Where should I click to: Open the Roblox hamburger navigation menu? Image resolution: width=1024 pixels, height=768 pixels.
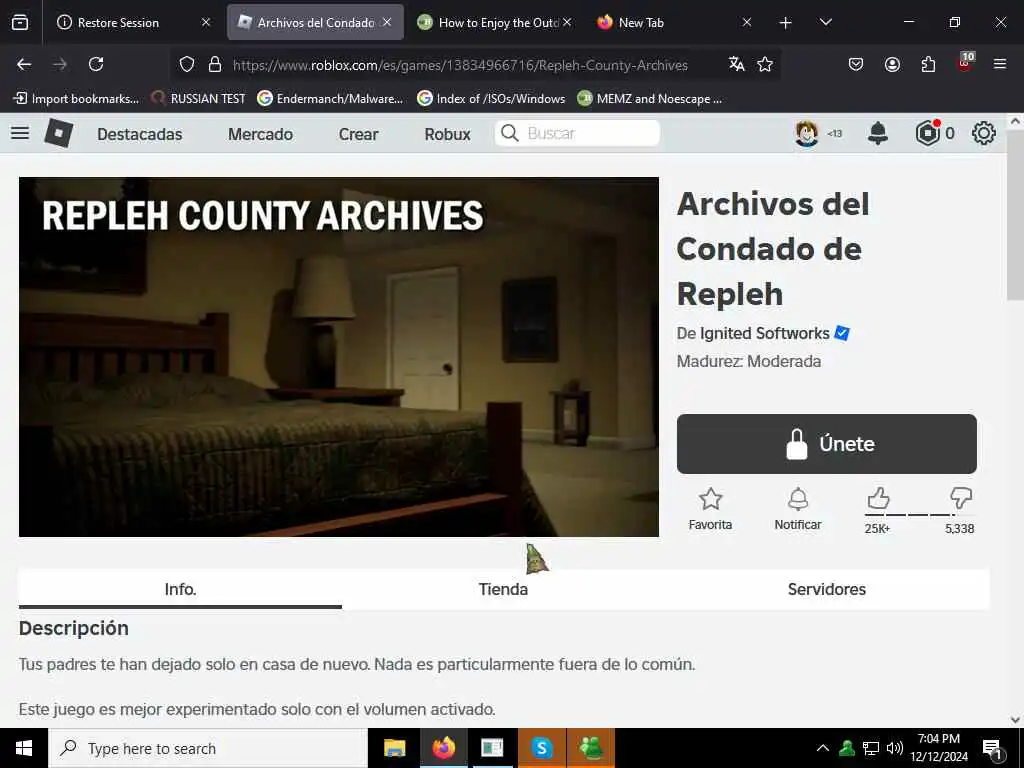tap(20, 133)
